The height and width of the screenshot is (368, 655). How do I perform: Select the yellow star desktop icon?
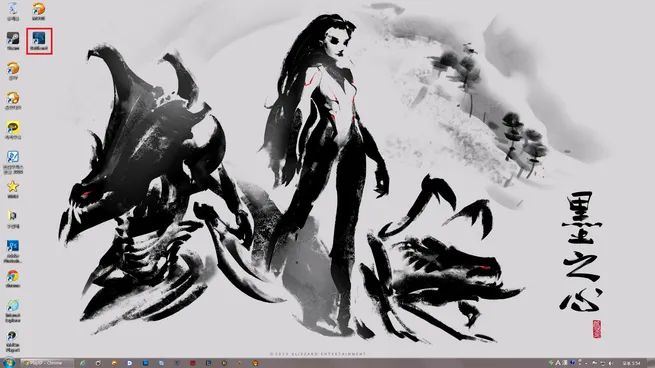[13, 190]
